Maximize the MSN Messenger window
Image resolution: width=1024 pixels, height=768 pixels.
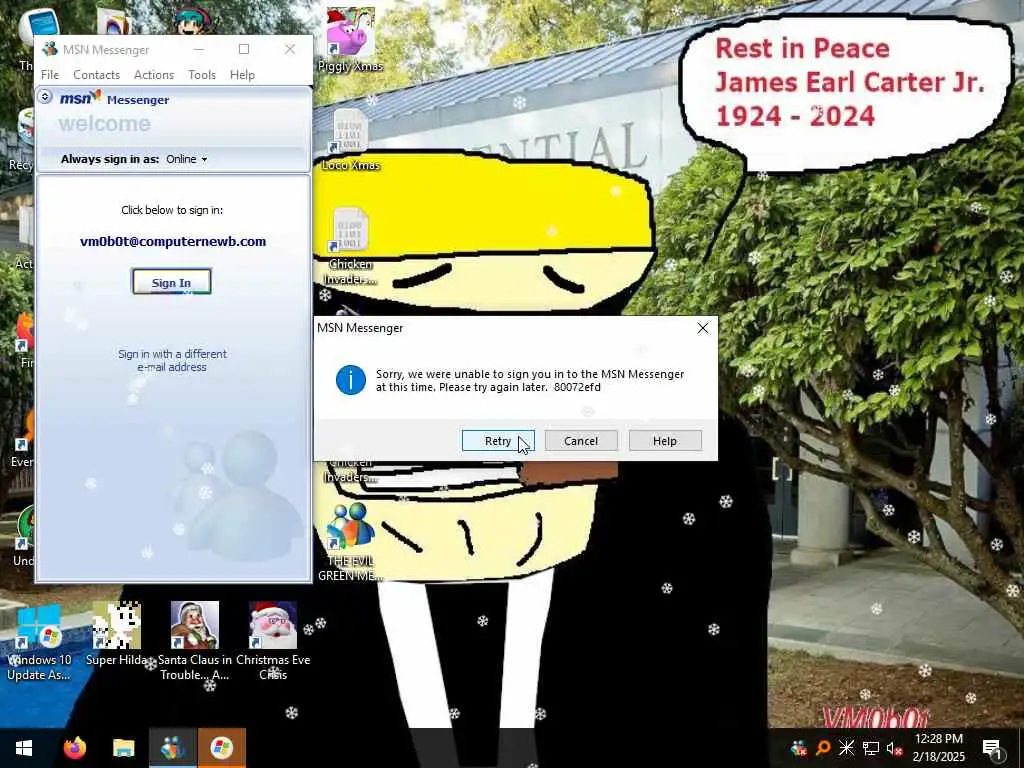click(244, 50)
